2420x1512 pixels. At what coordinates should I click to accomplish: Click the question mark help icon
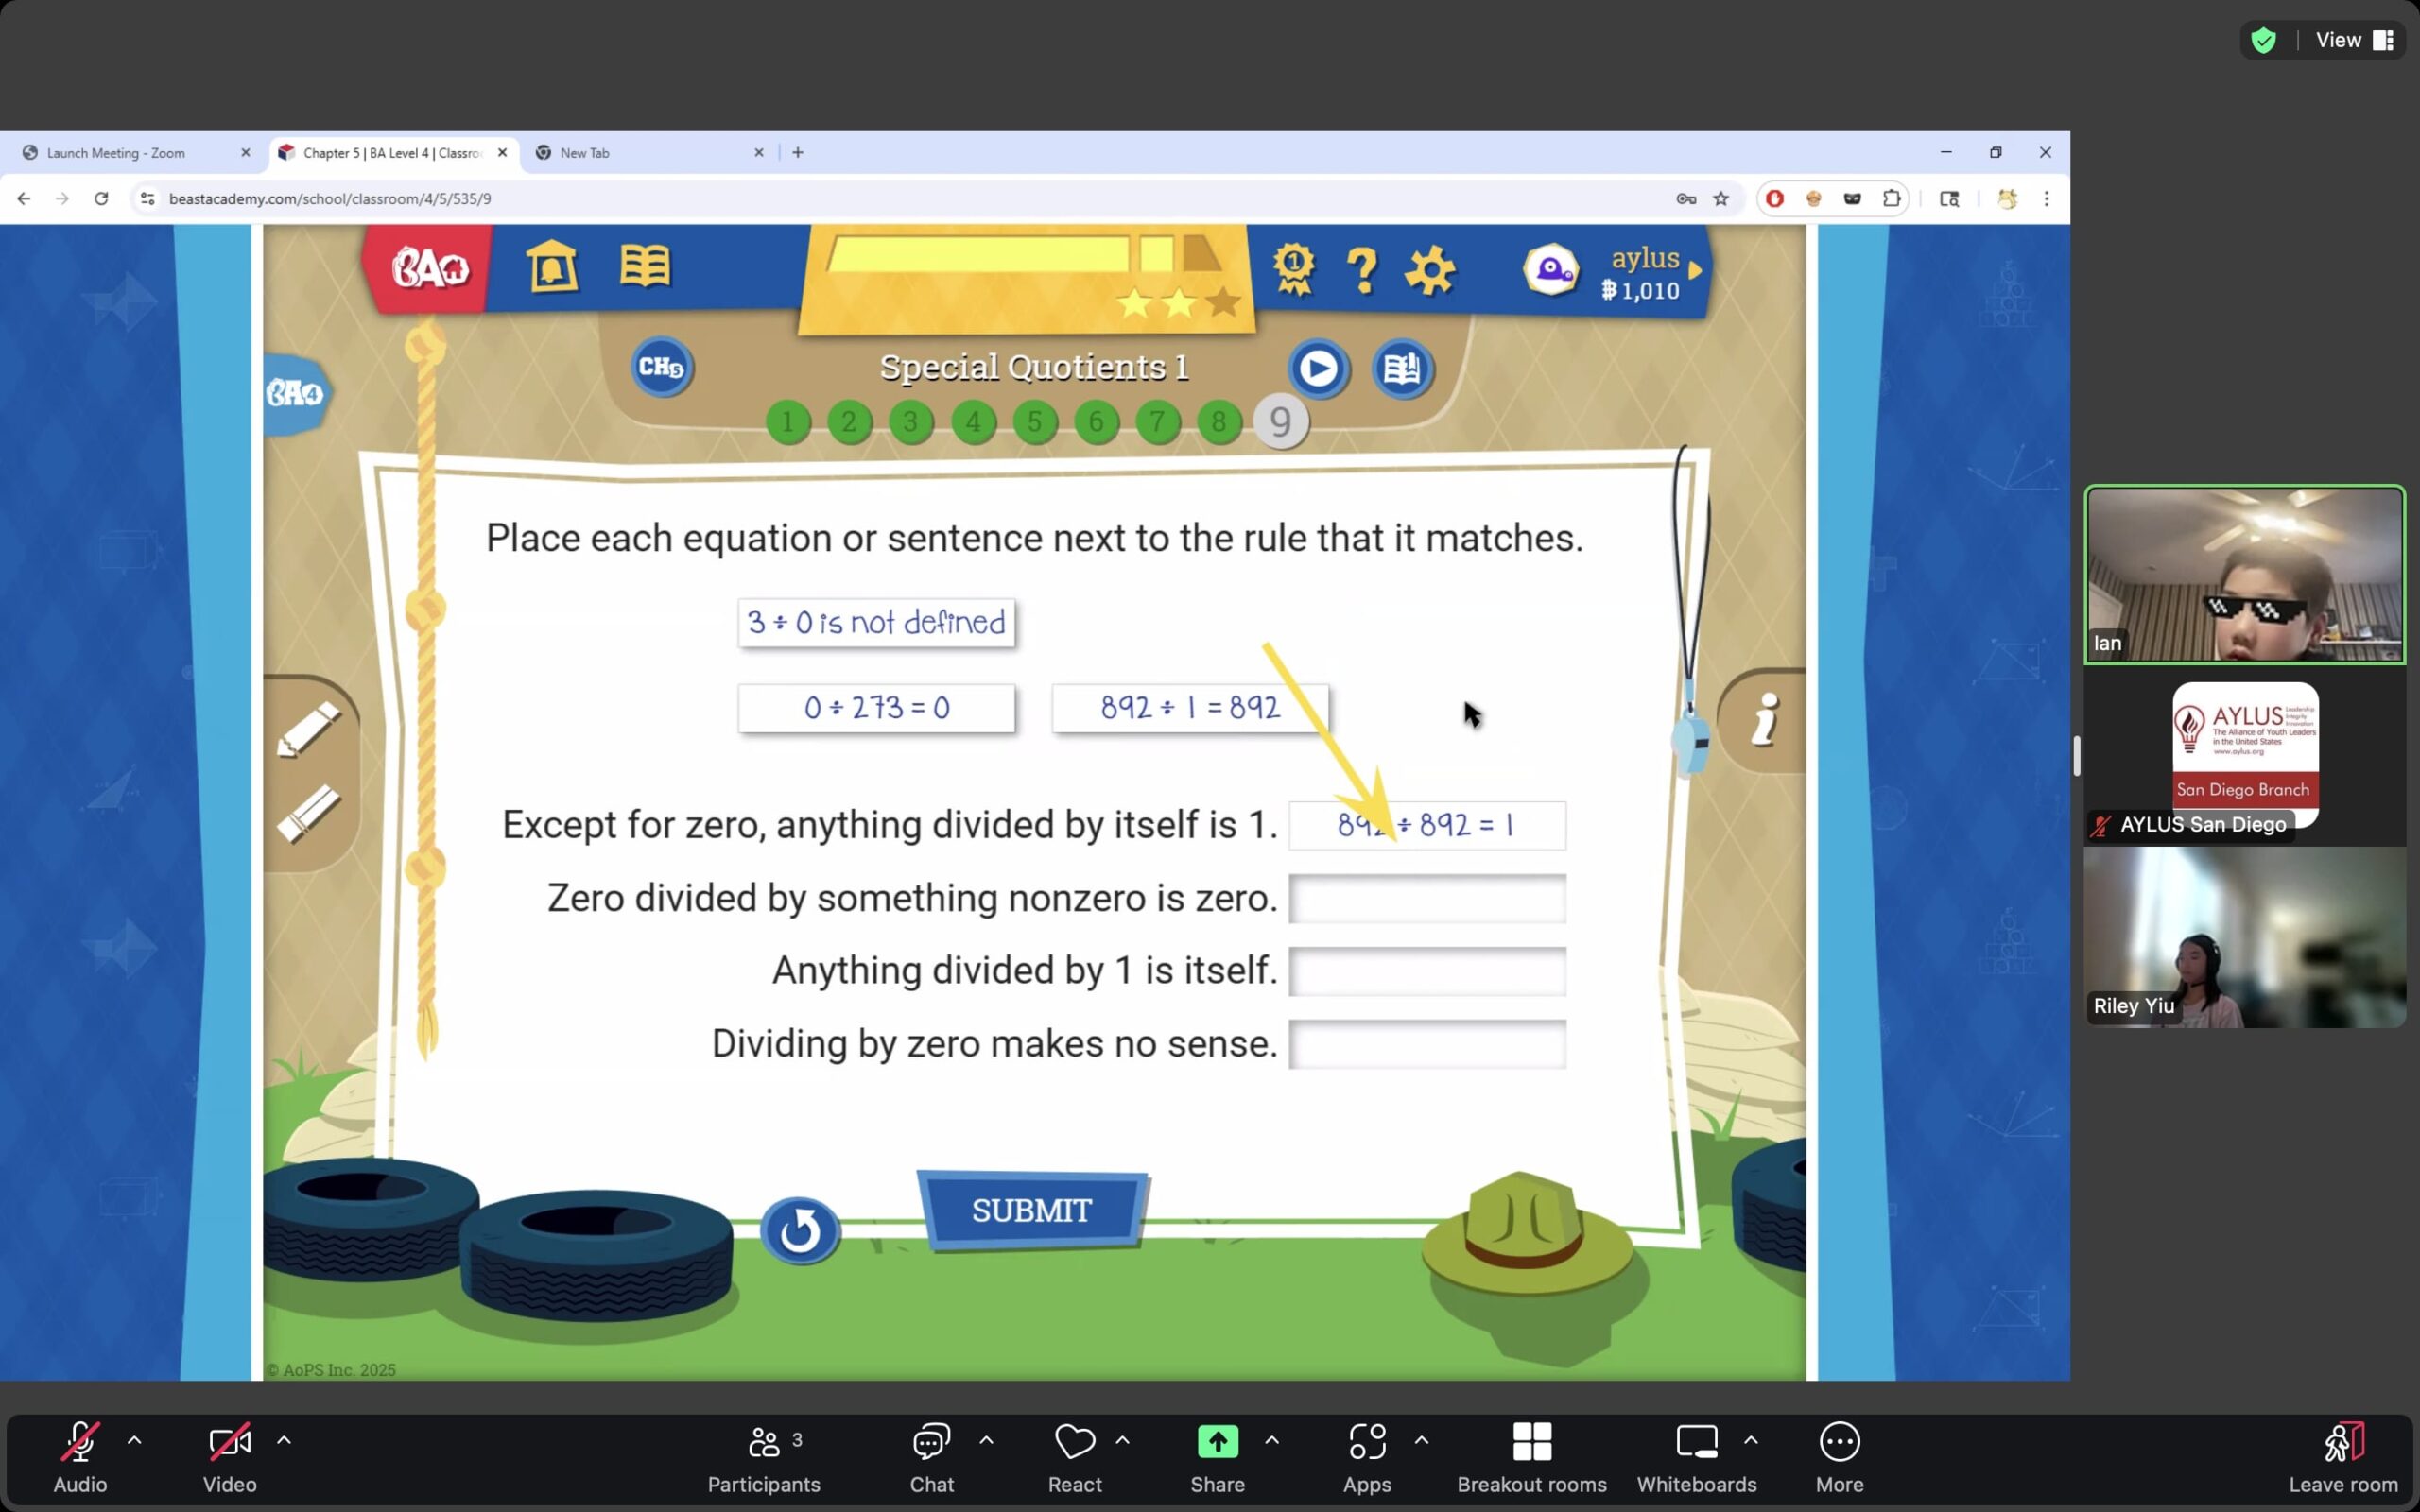[1361, 270]
